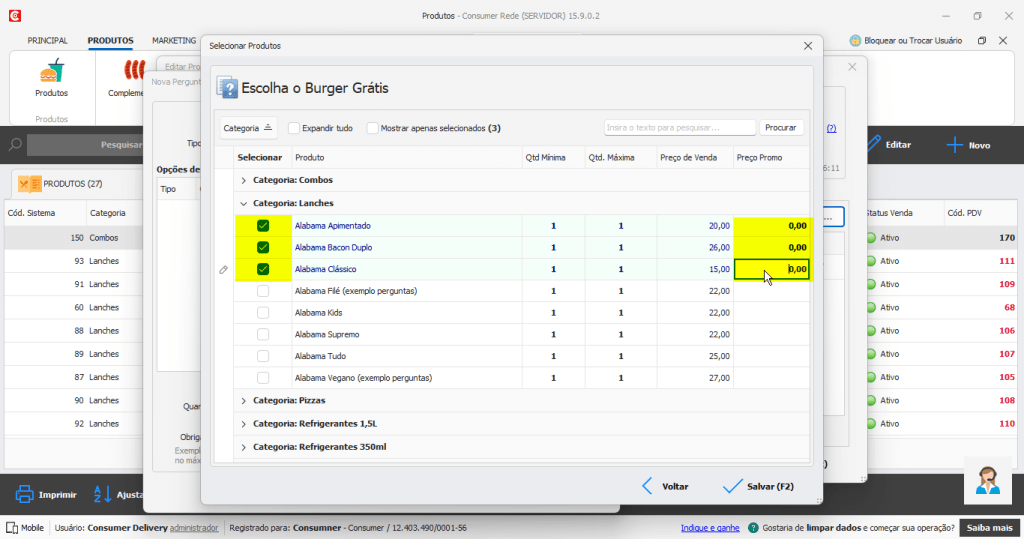Close the Selecionar Produtos dialog
The height and width of the screenshot is (539, 1024).
point(808,46)
